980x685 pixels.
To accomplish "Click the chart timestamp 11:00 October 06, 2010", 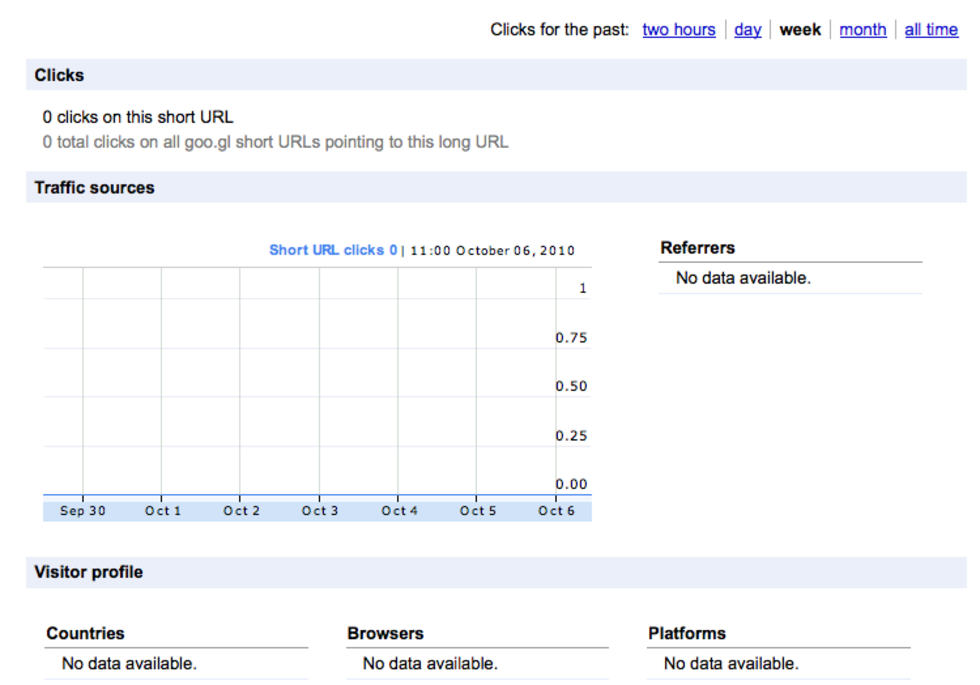I will [x=492, y=251].
